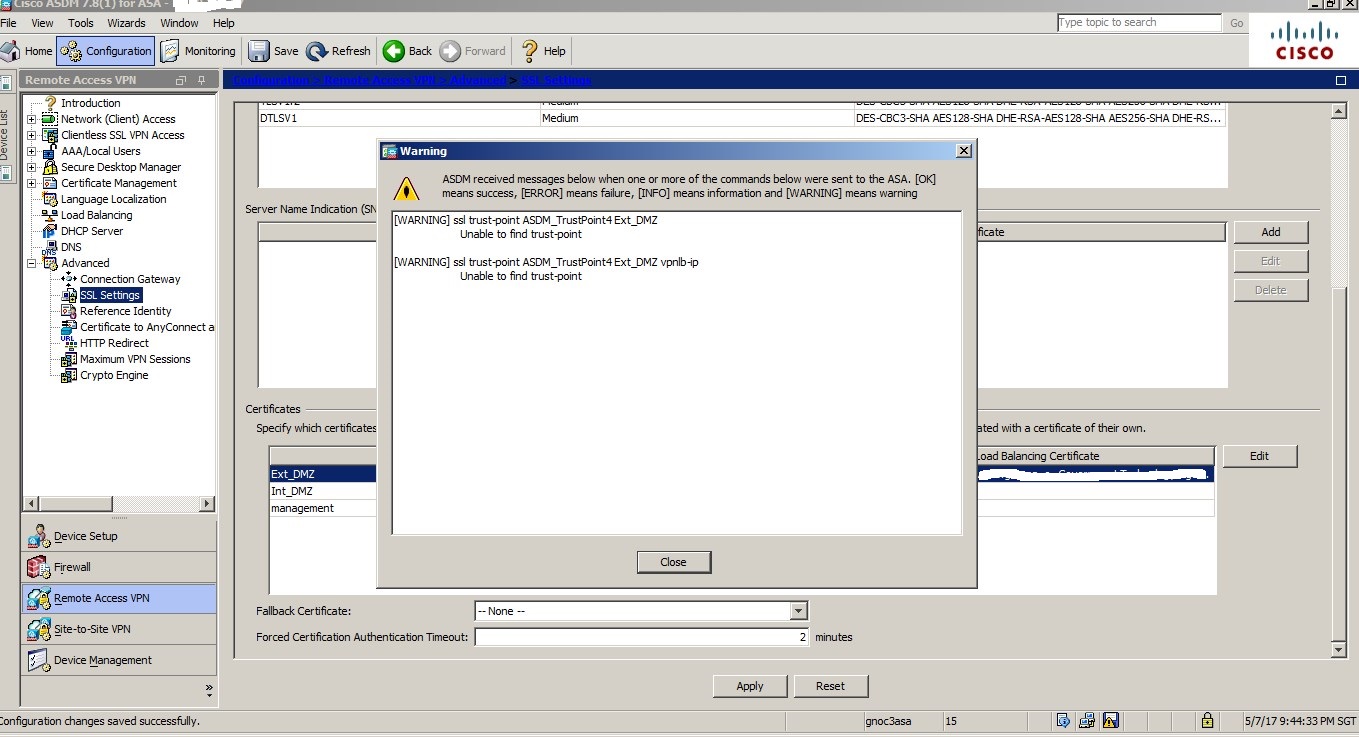1359x737 pixels.
Task: Select the DTLSV1 cipher row
Action: [x=741, y=118]
